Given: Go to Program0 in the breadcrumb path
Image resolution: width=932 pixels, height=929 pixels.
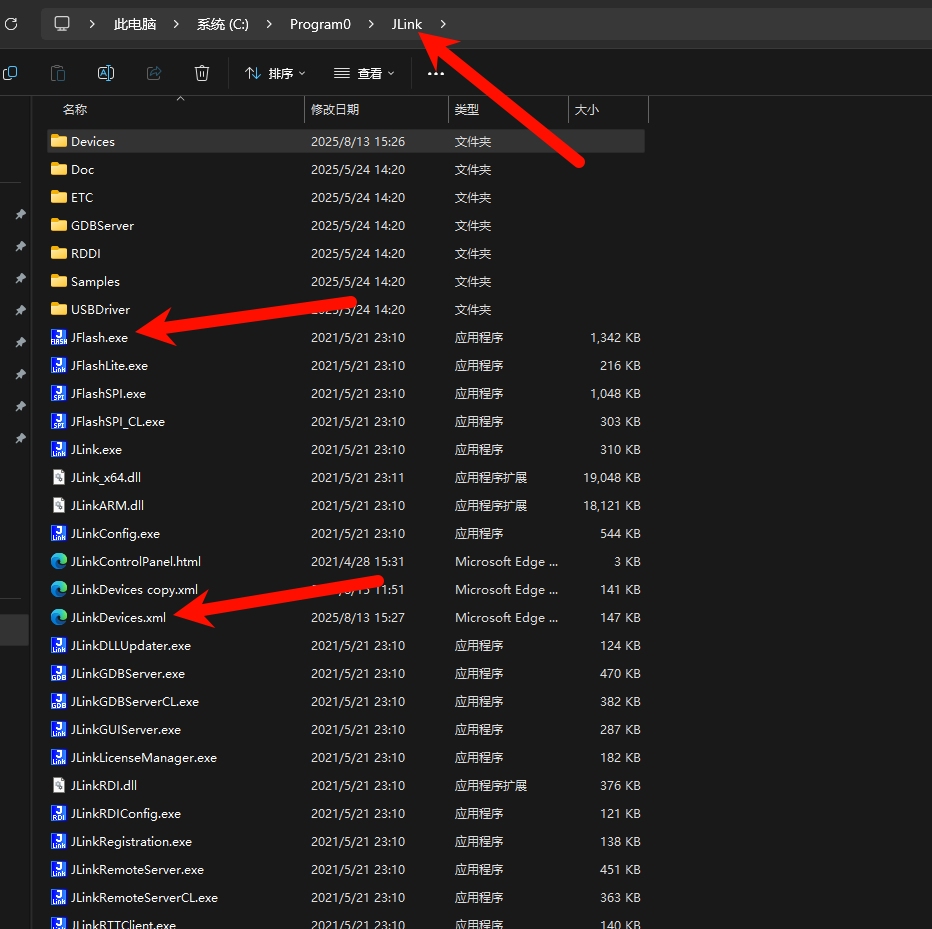Looking at the screenshot, I should [x=320, y=24].
